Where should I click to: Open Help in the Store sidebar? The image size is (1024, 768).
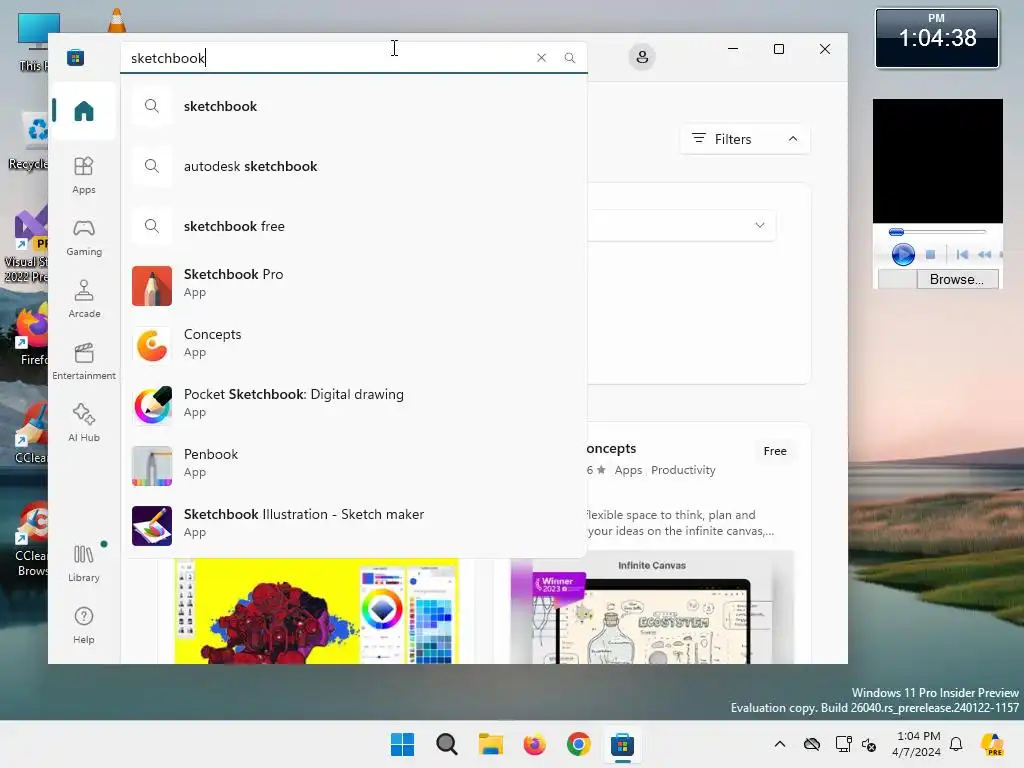pyautogui.click(x=84, y=625)
